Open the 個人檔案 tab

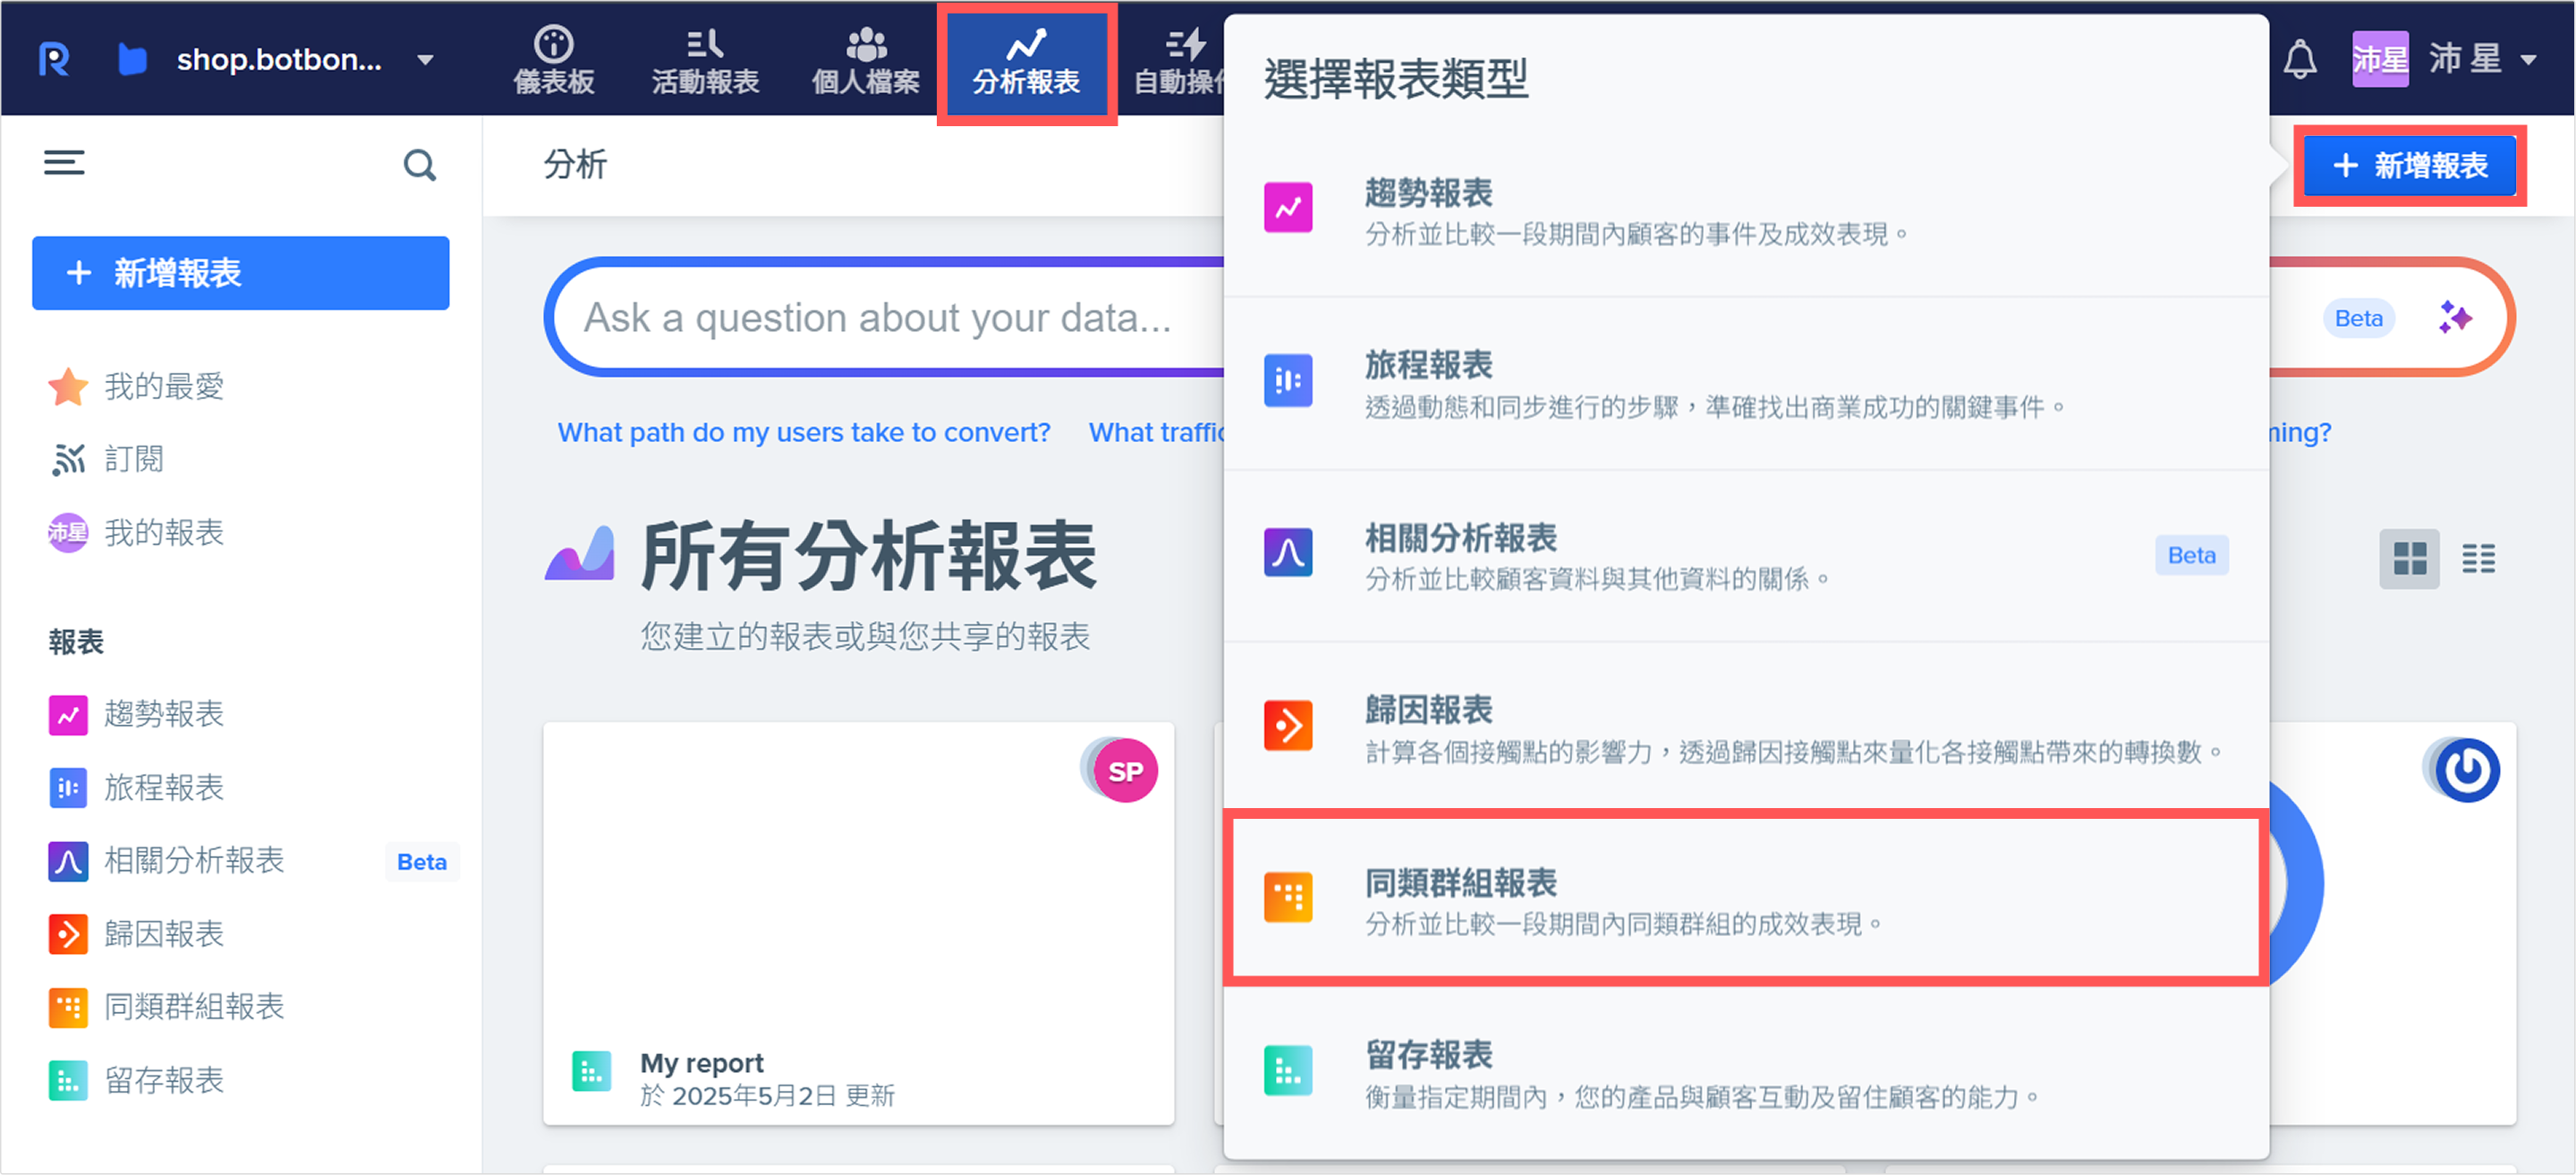[x=866, y=61]
